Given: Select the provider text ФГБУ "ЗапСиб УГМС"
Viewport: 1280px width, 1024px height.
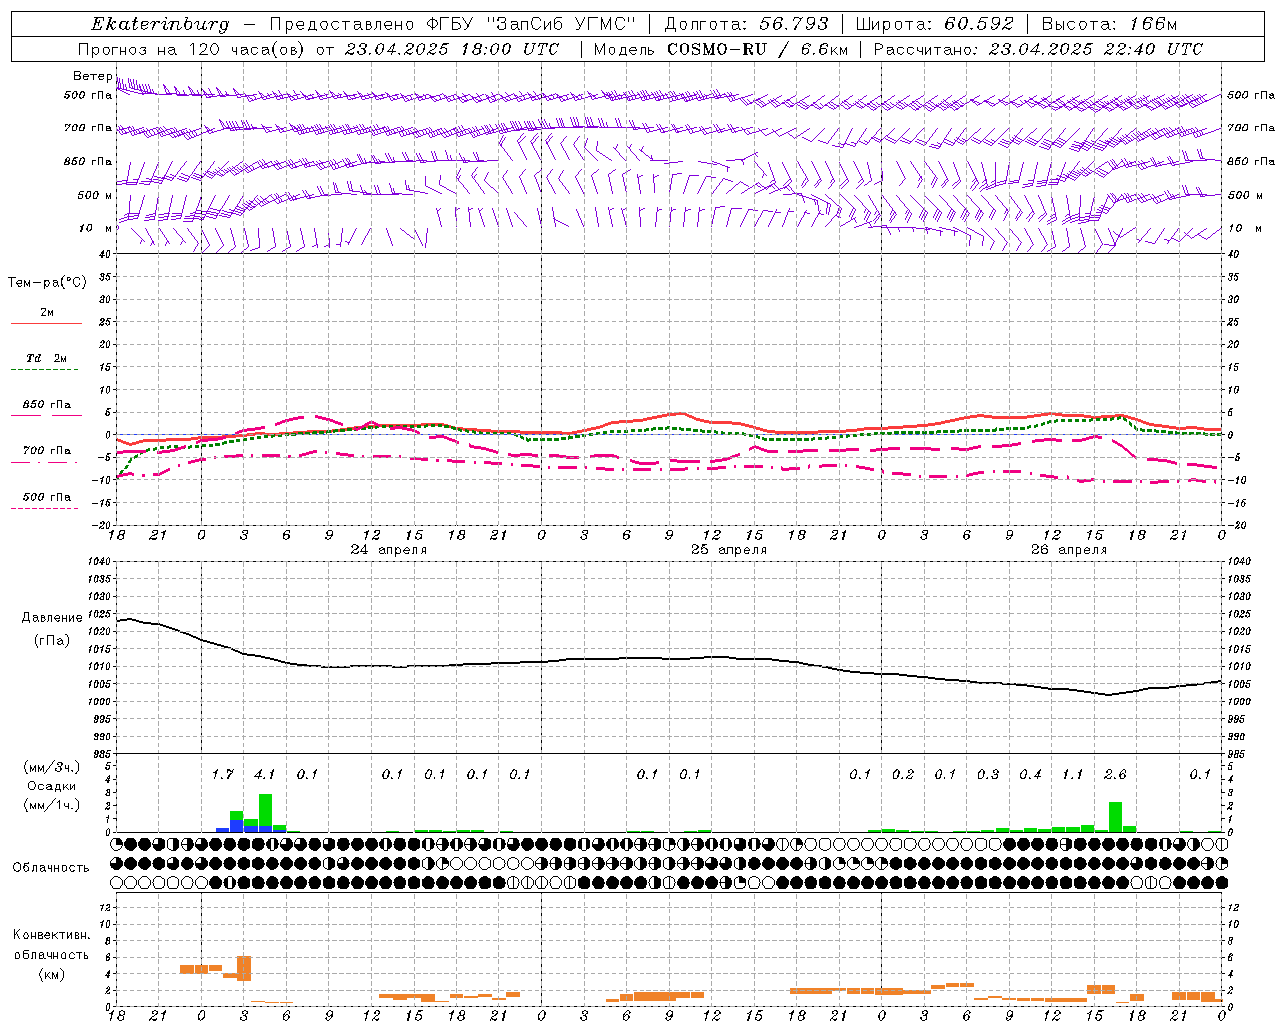Looking at the screenshot, I should click(x=531, y=24).
